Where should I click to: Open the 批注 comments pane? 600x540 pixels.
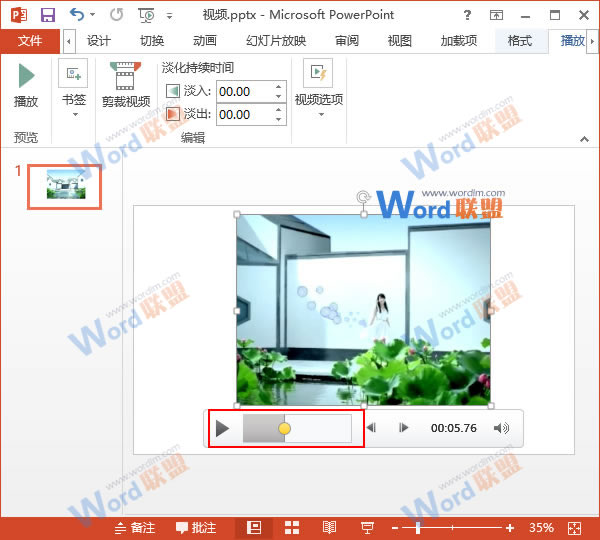(x=196, y=528)
